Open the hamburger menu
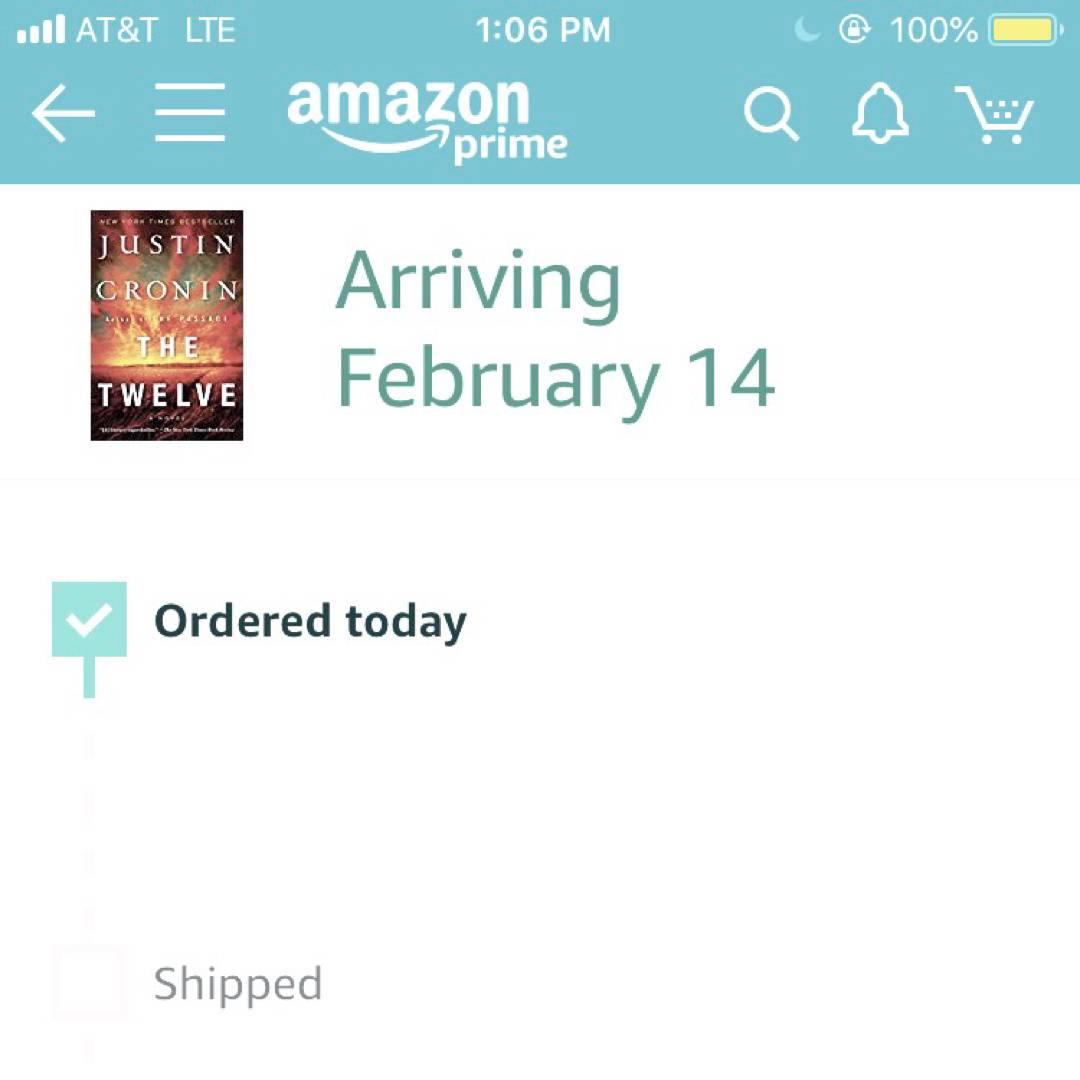 [190, 112]
